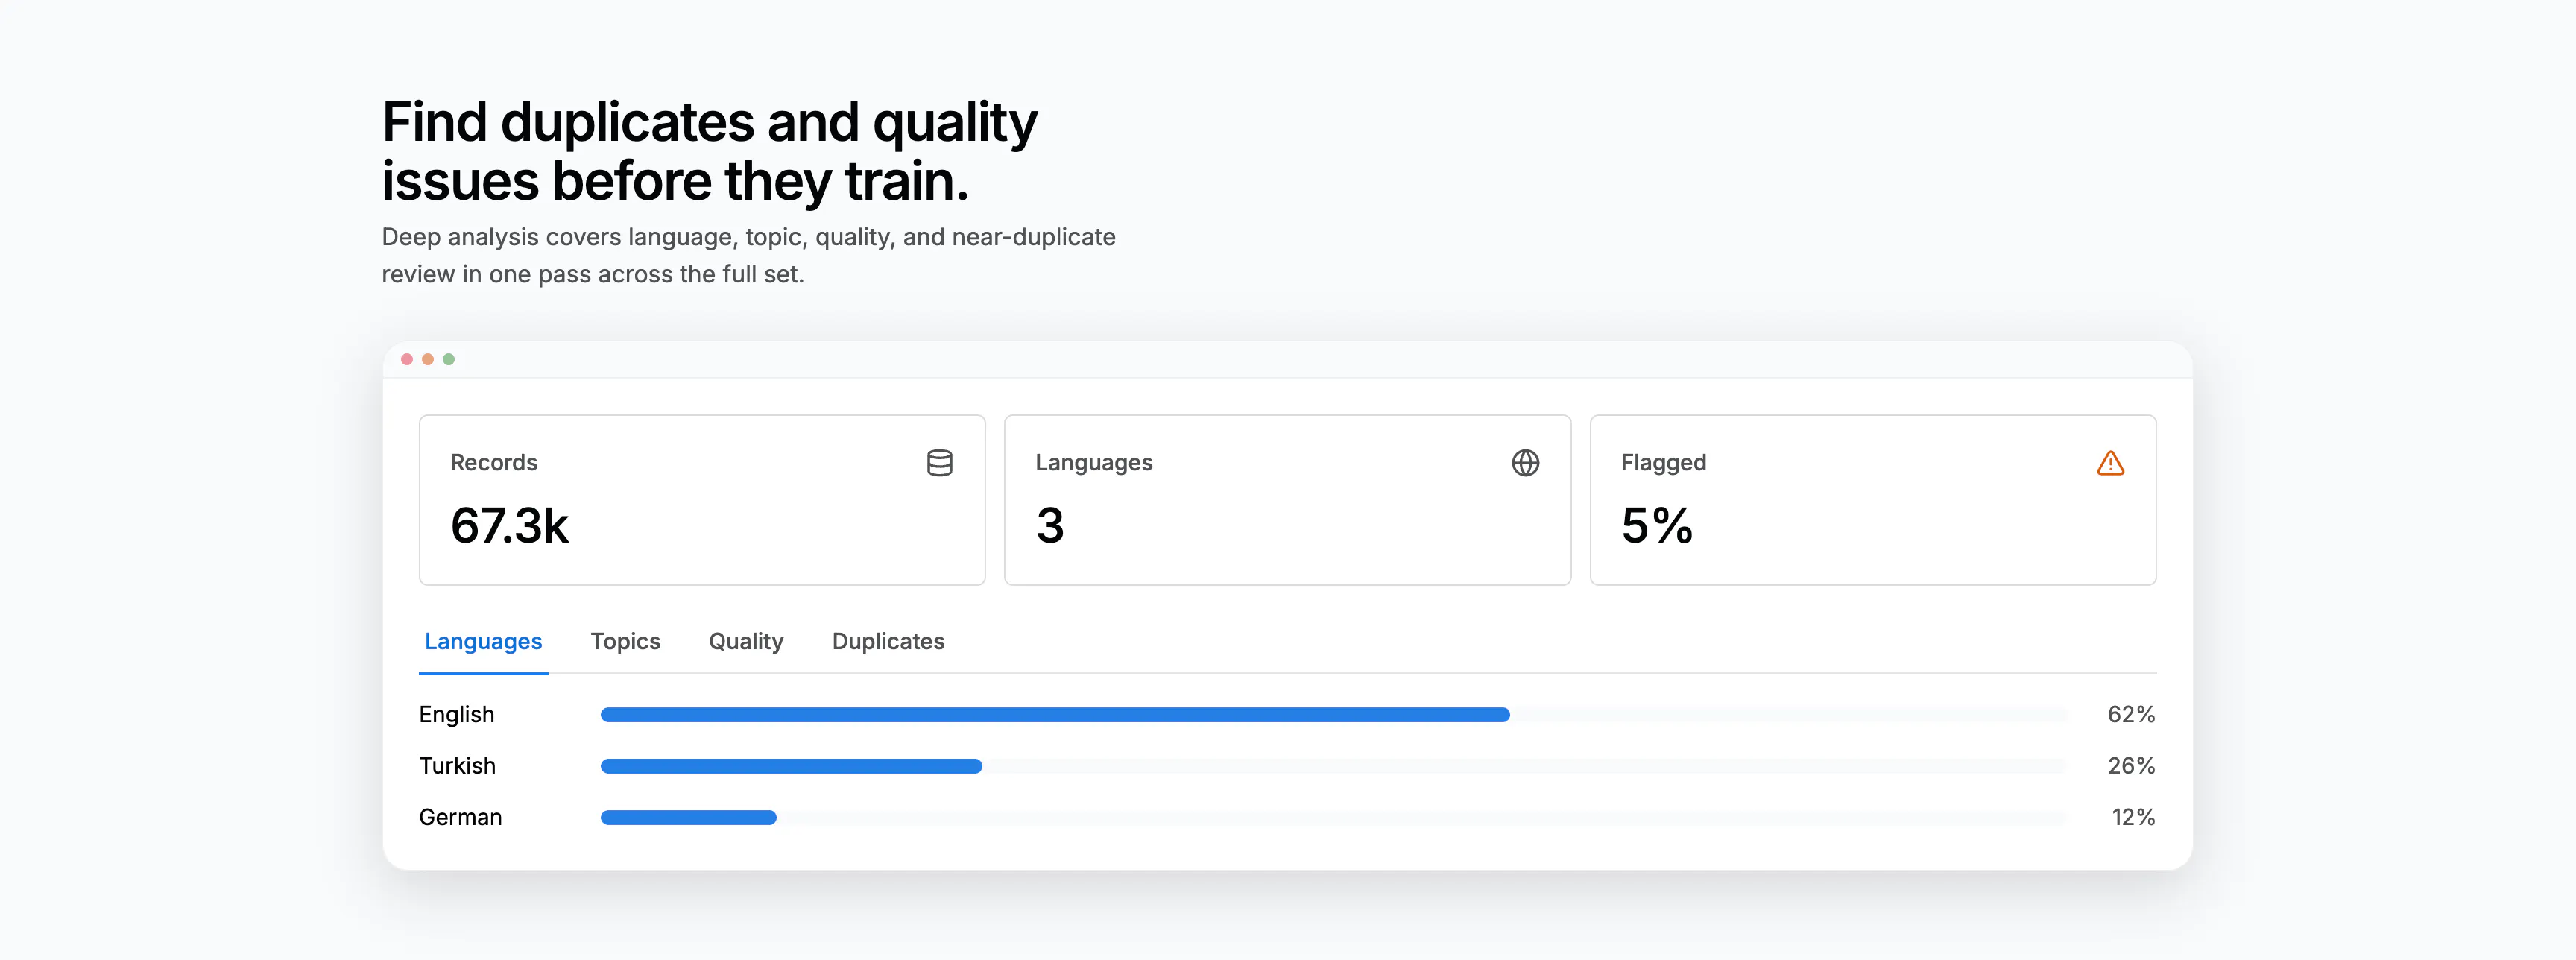Screen dimensions: 2576x960
Task: Open the Languages count card
Action: tap(1287, 500)
